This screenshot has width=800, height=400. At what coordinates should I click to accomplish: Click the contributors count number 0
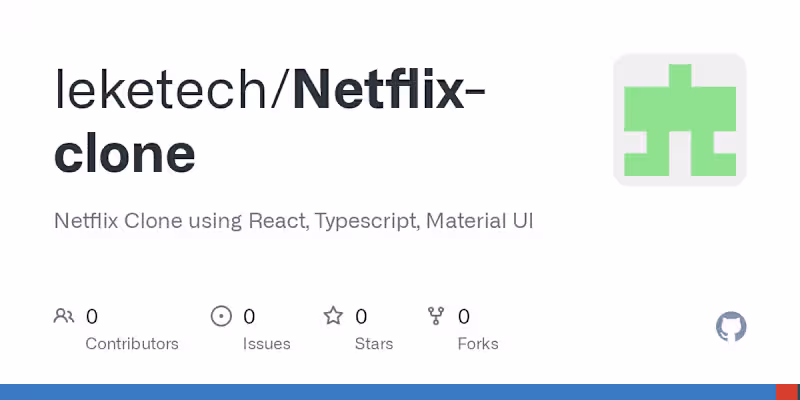pyautogui.click(x=92, y=317)
